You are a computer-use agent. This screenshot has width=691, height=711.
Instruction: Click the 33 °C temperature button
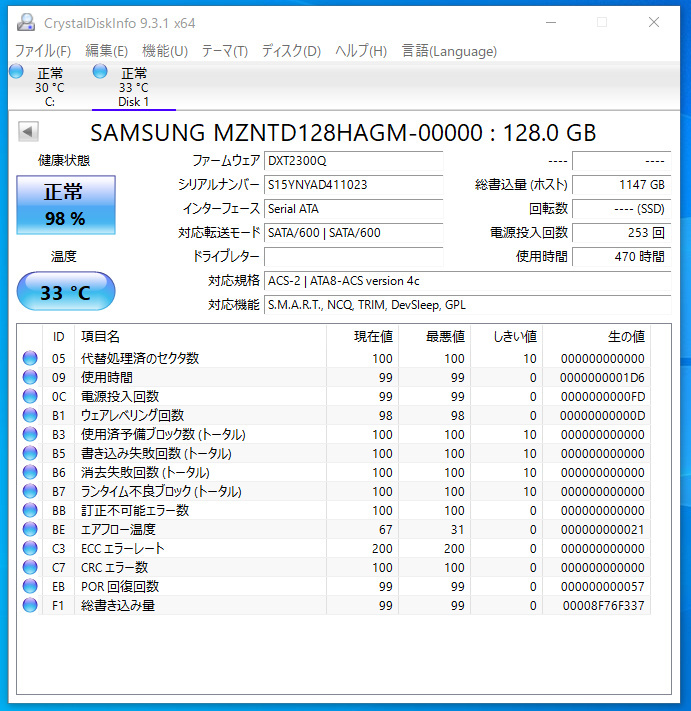[66, 291]
